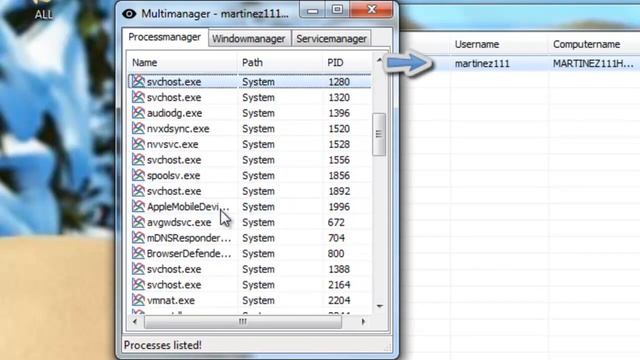Click the PID value 1996
Viewport: 640px width, 360px height.
click(x=339, y=207)
